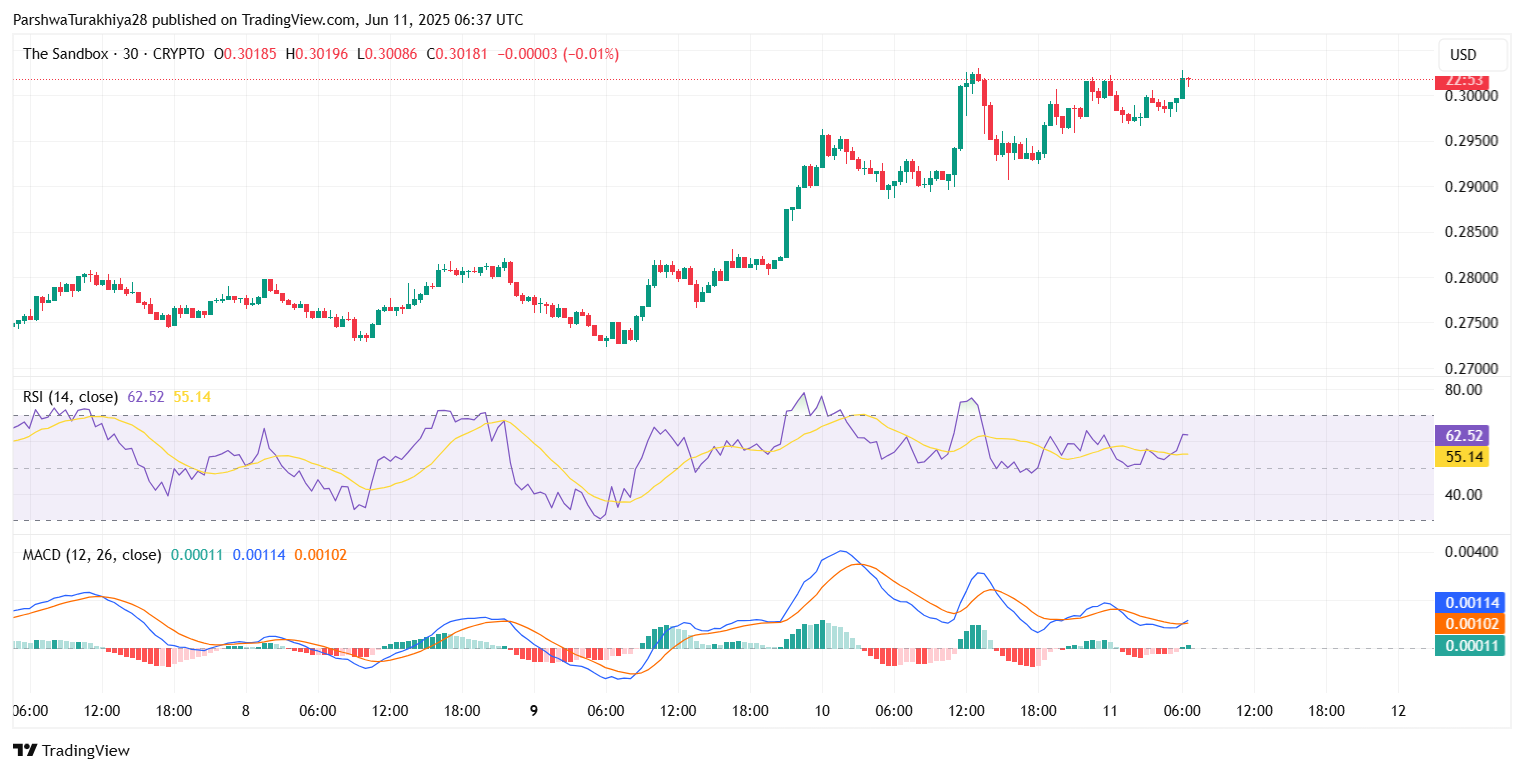Click the RSI (14, close) legend label

(70, 397)
